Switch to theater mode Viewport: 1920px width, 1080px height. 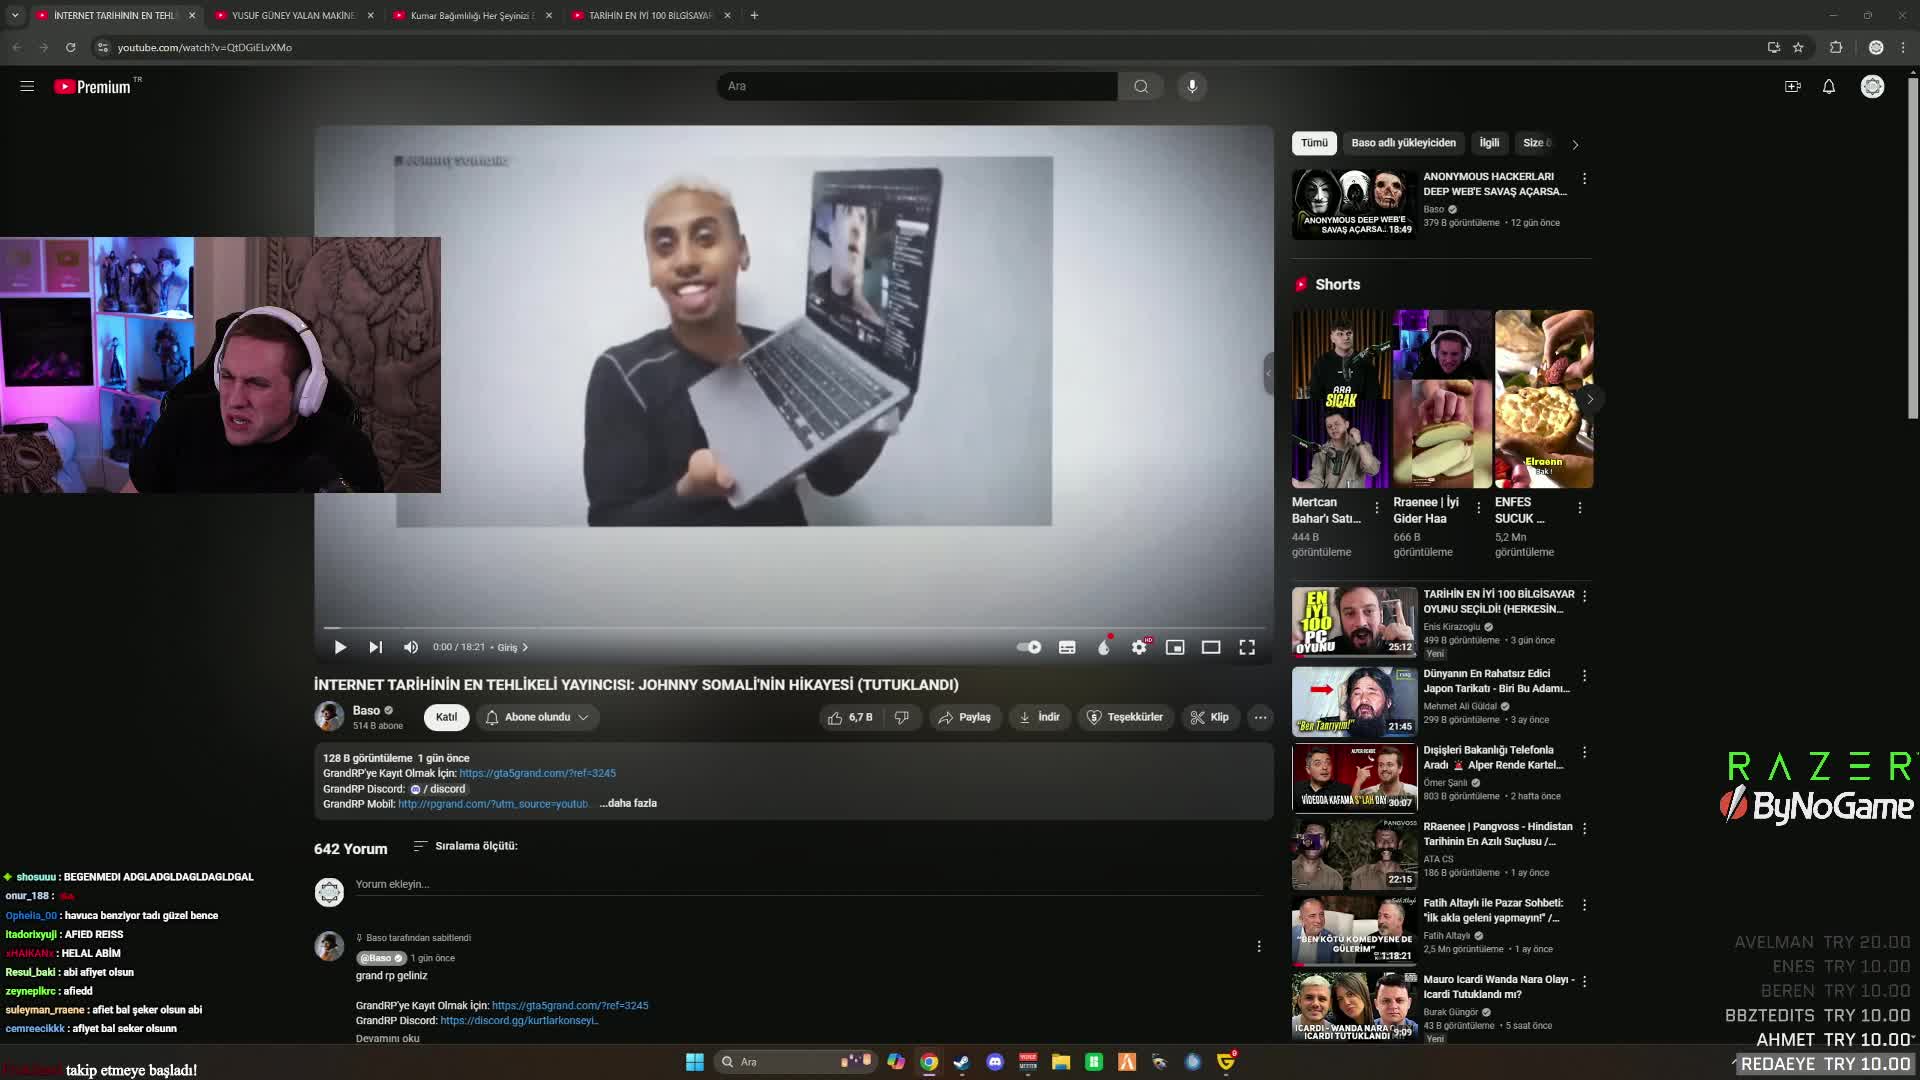1211,647
